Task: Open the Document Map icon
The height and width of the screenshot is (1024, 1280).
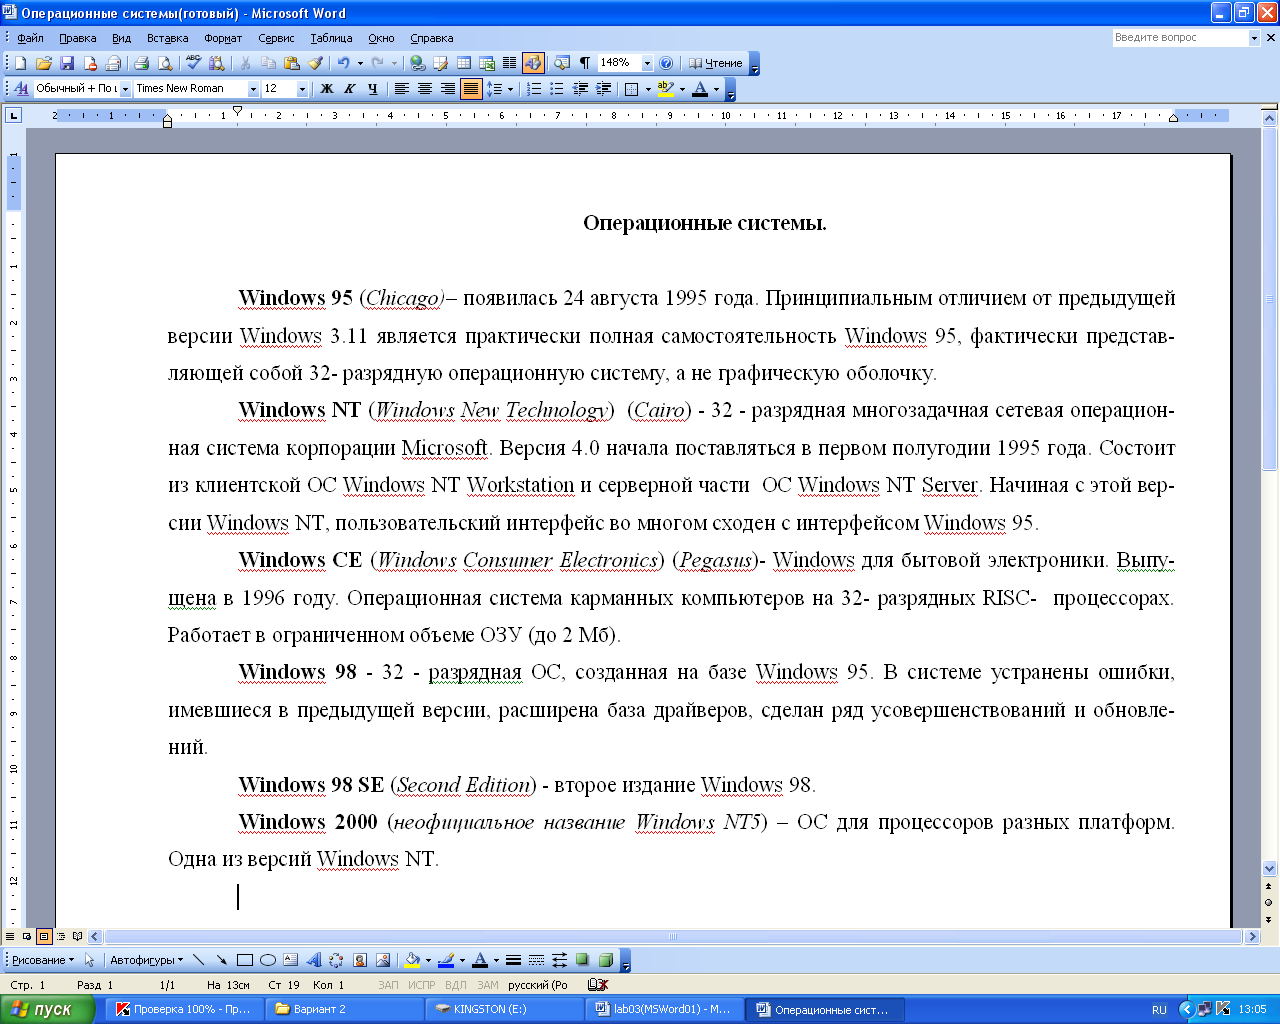Action: [562, 63]
